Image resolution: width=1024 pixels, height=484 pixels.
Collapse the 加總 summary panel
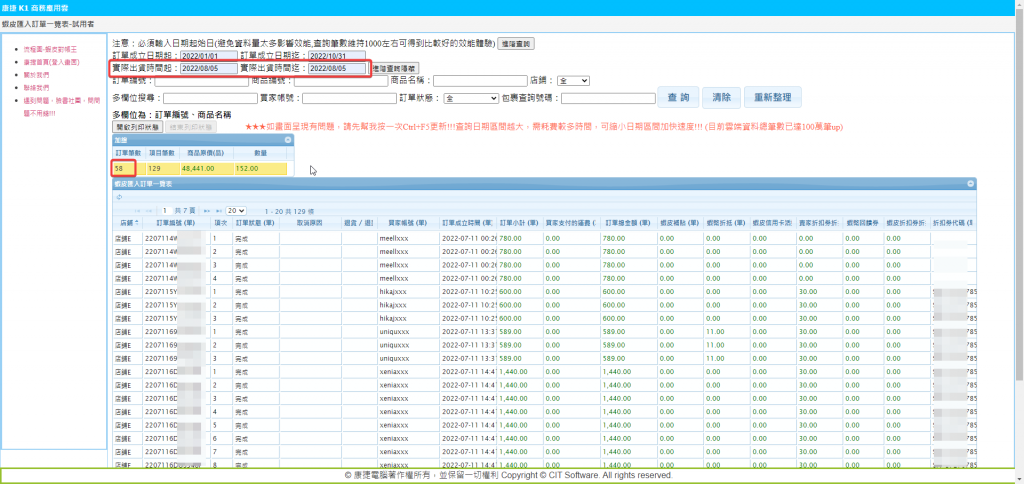288,140
